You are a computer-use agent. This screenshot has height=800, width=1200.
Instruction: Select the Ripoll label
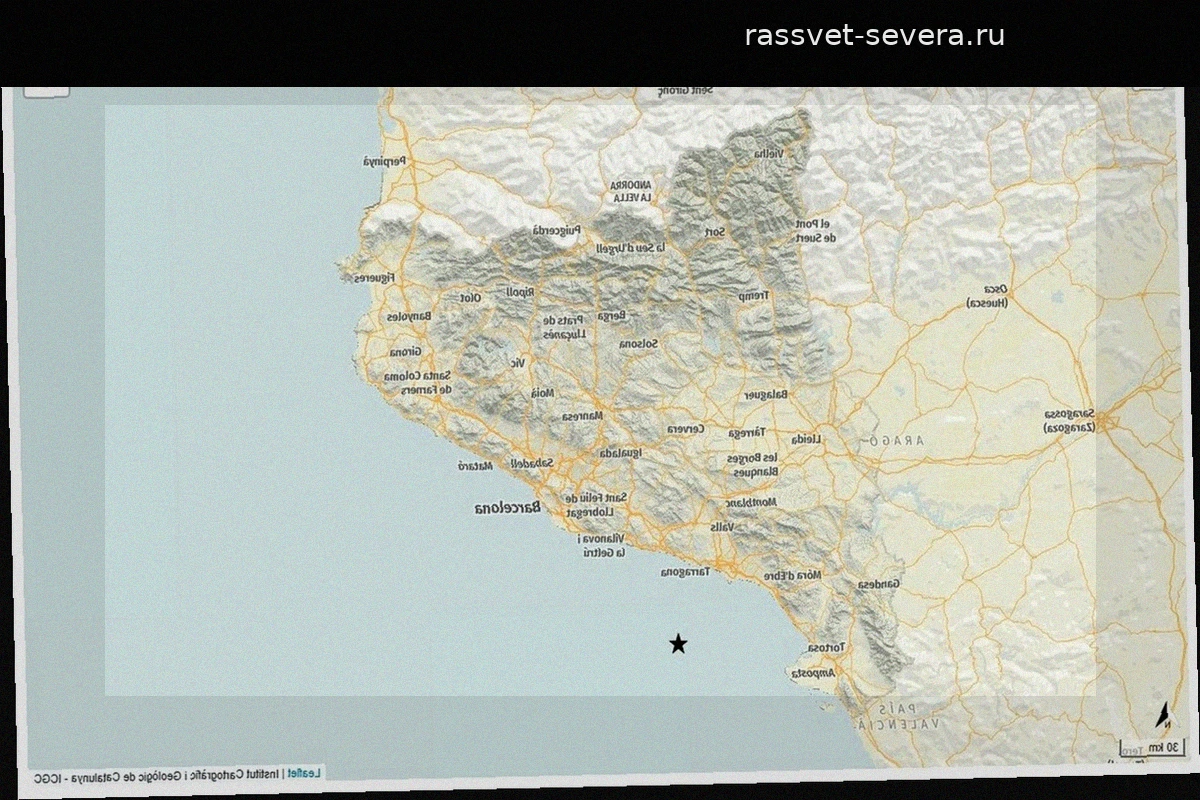(521, 292)
